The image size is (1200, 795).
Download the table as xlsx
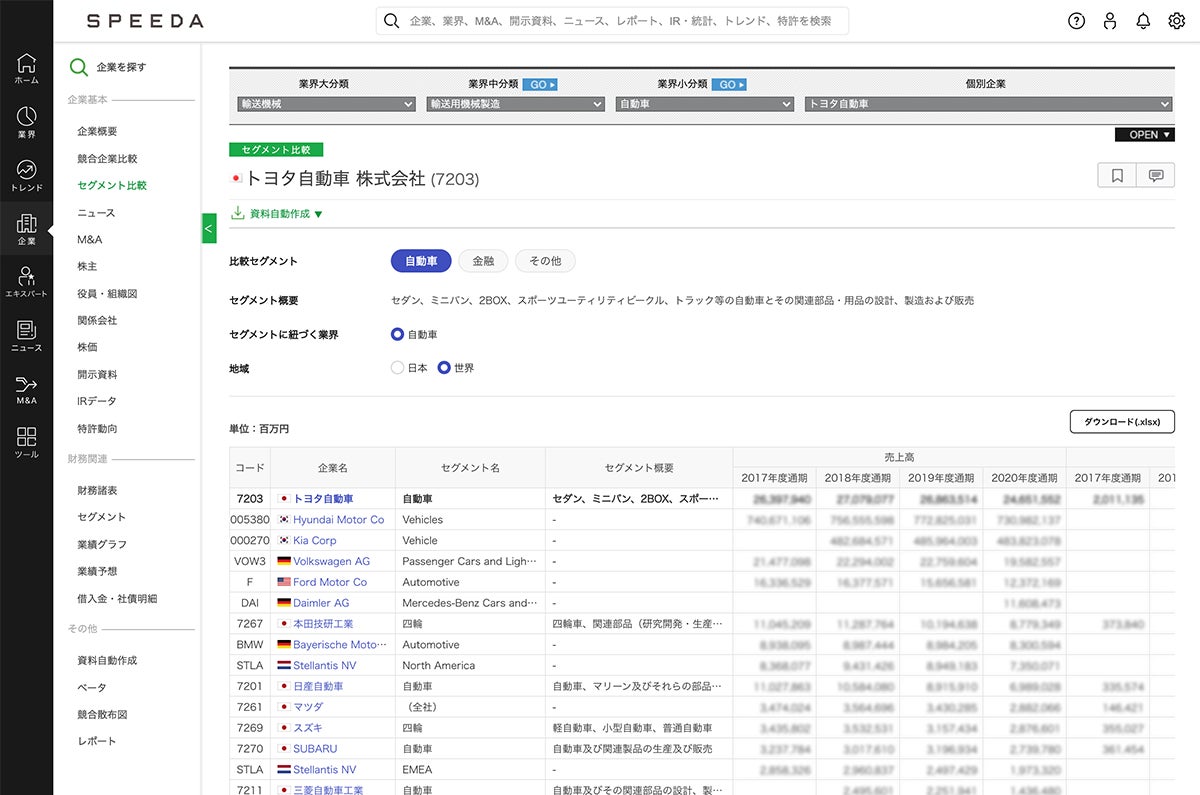1122,422
